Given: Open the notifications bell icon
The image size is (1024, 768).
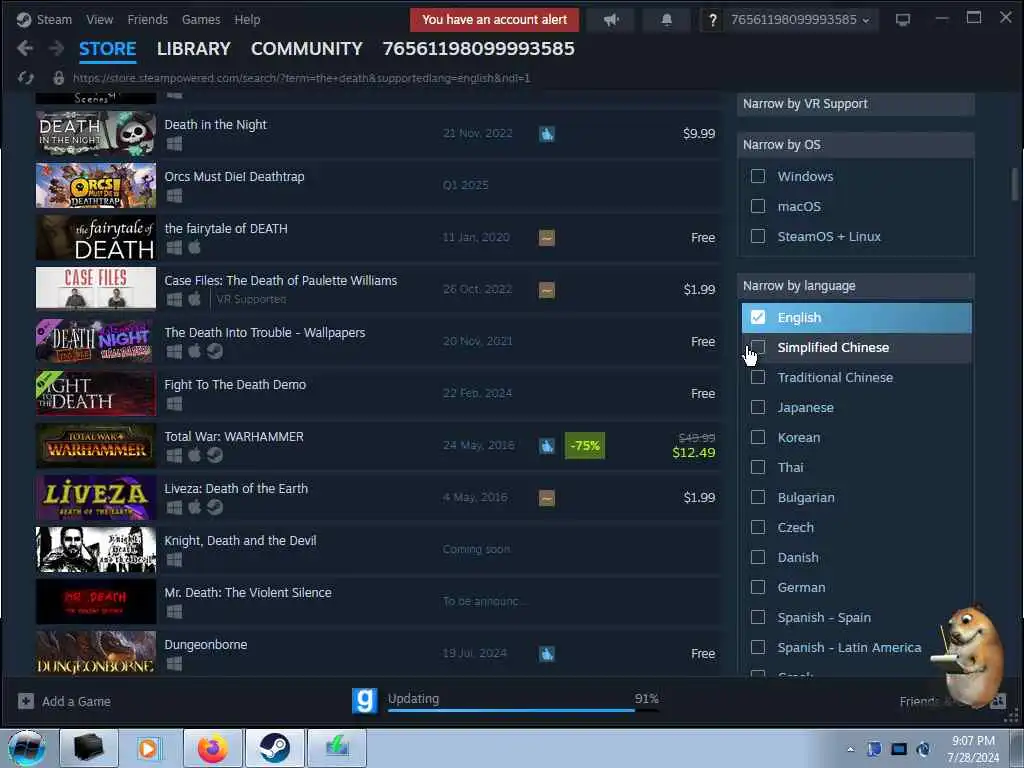Looking at the screenshot, I should click(667, 20).
